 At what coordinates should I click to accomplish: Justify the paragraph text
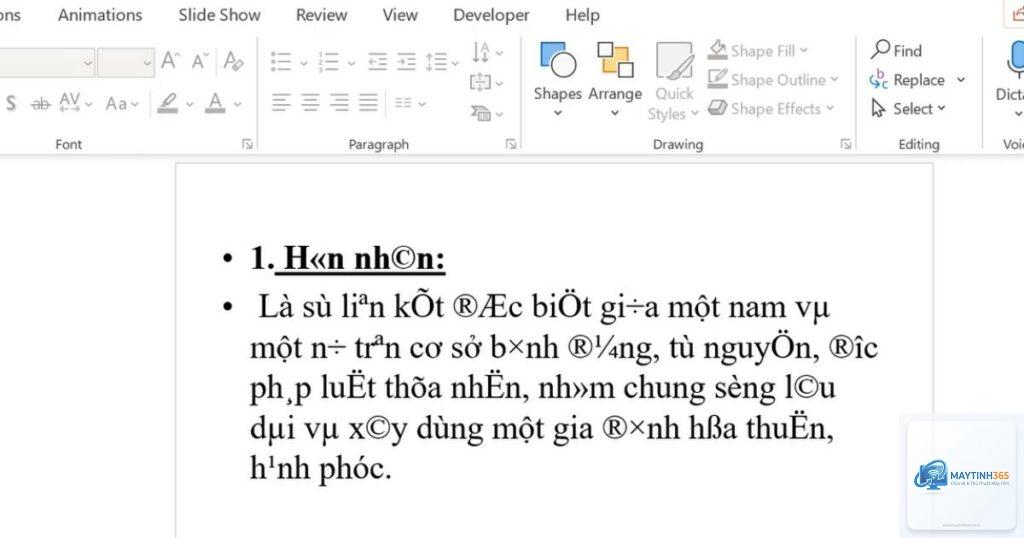pos(368,103)
